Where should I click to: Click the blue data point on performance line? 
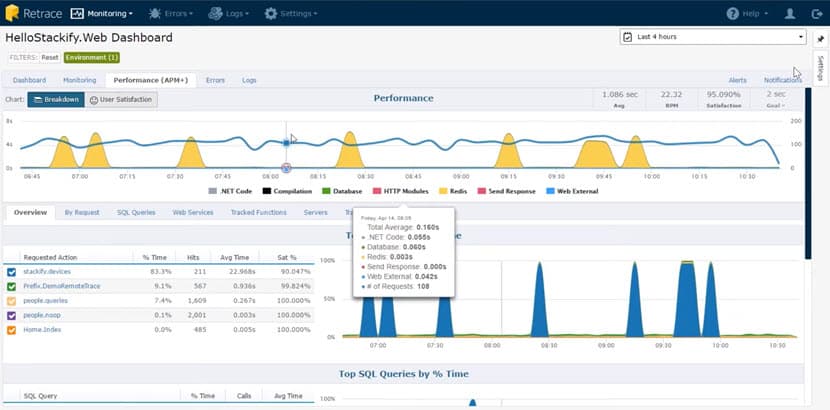286,142
